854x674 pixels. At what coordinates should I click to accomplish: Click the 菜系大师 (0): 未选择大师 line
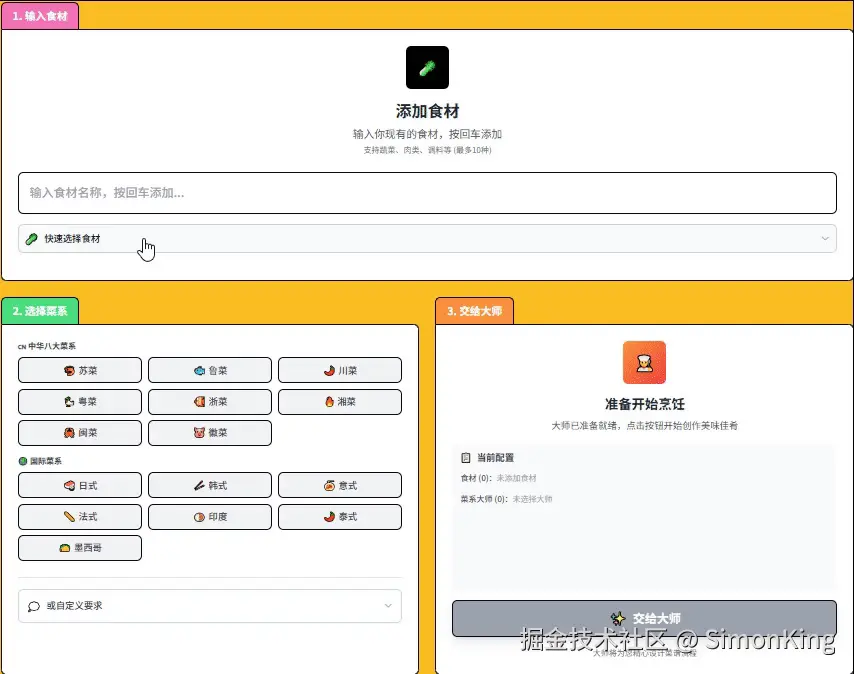(507, 499)
